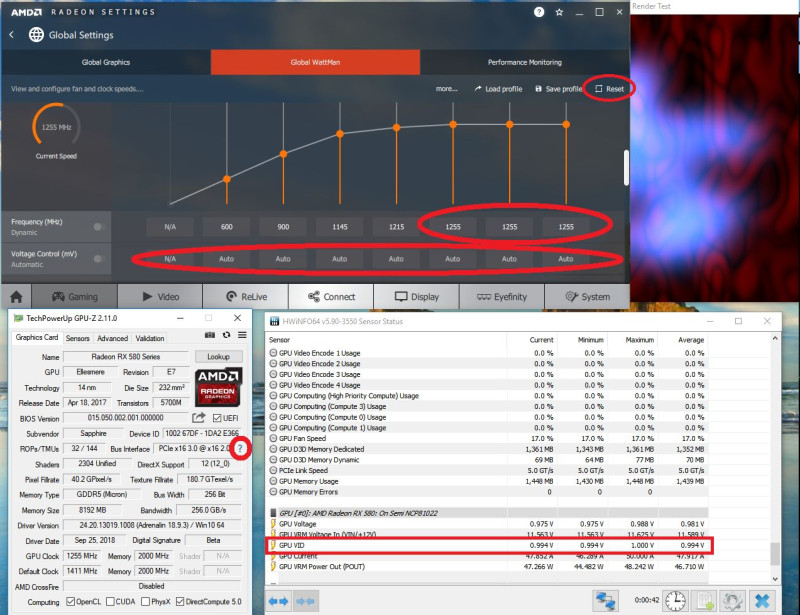Select the GPU Fan Speed sensor row
The height and width of the screenshot is (615, 800).
488,438
